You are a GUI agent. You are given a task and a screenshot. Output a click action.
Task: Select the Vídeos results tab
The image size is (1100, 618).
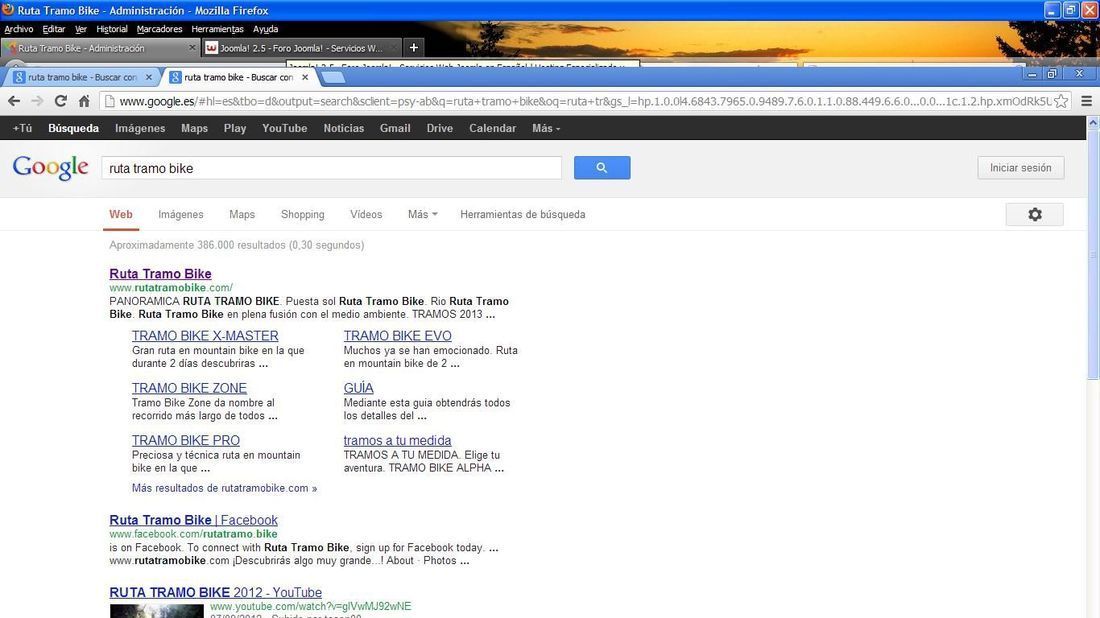coord(366,215)
